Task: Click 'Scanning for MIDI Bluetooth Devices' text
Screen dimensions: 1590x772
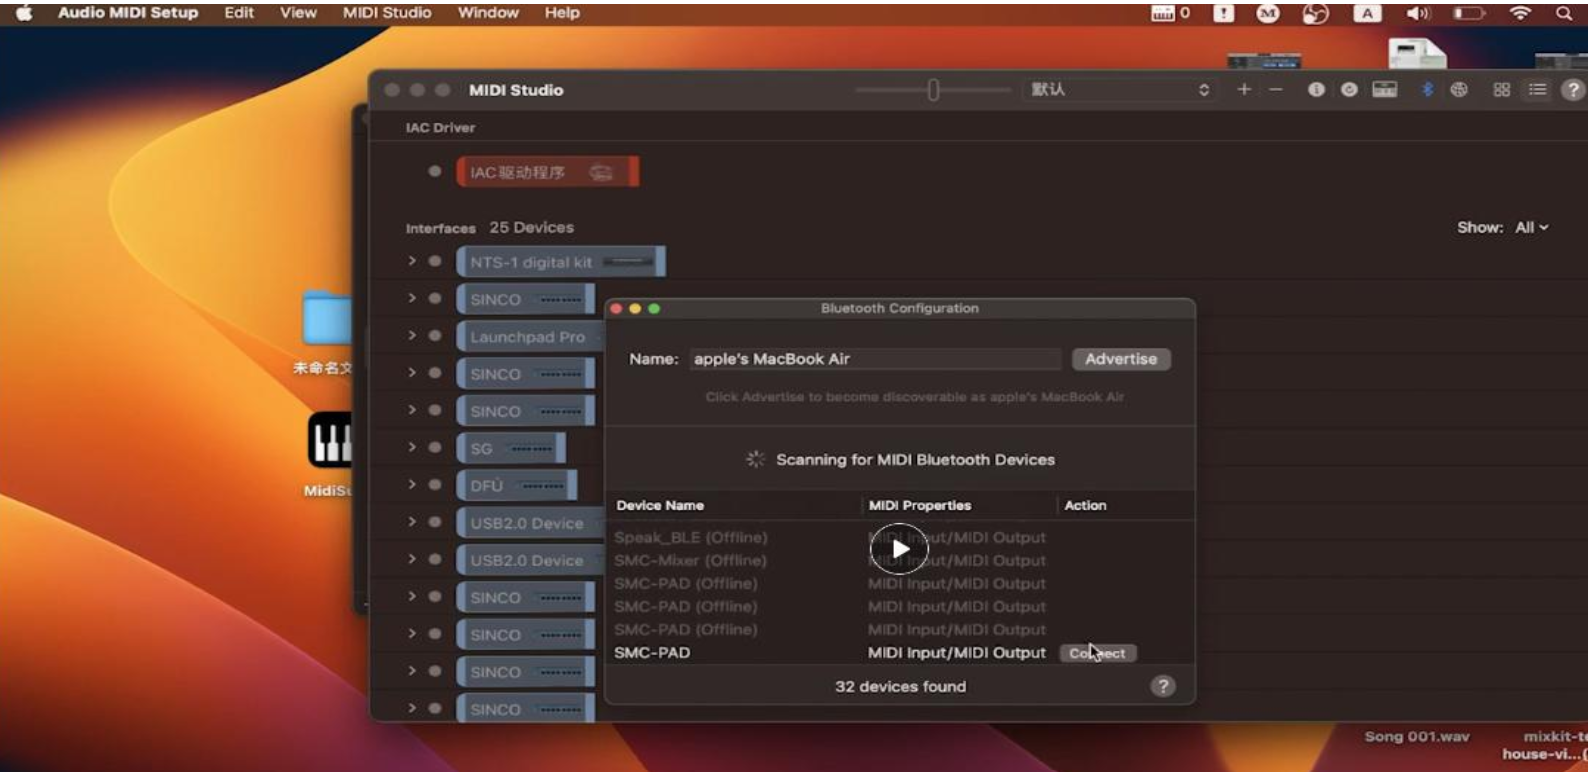Action: pos(915,460)
